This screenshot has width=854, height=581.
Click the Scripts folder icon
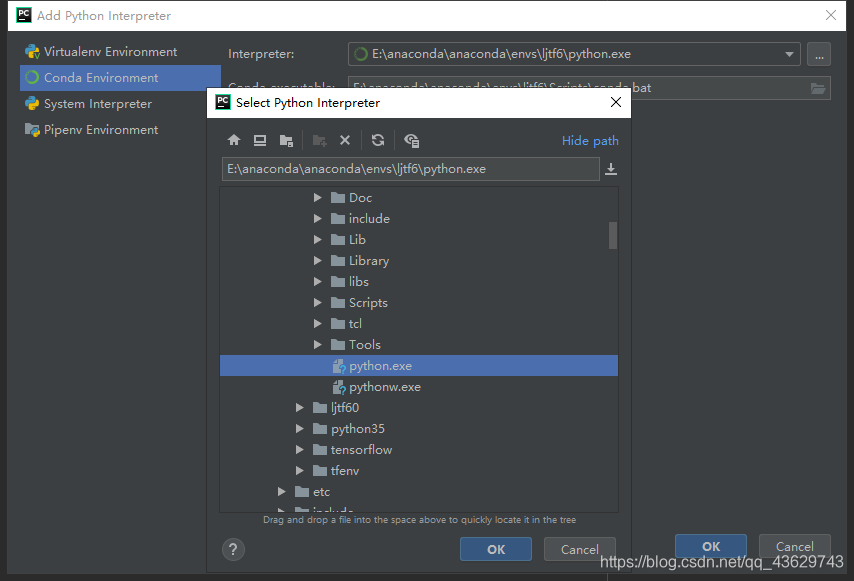[338, 303]
